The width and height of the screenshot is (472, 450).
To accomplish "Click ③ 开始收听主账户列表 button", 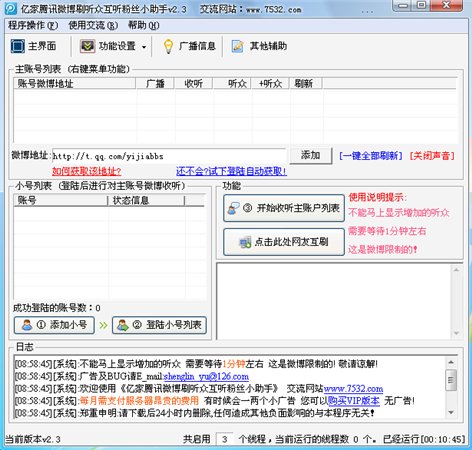I will 284,208.
